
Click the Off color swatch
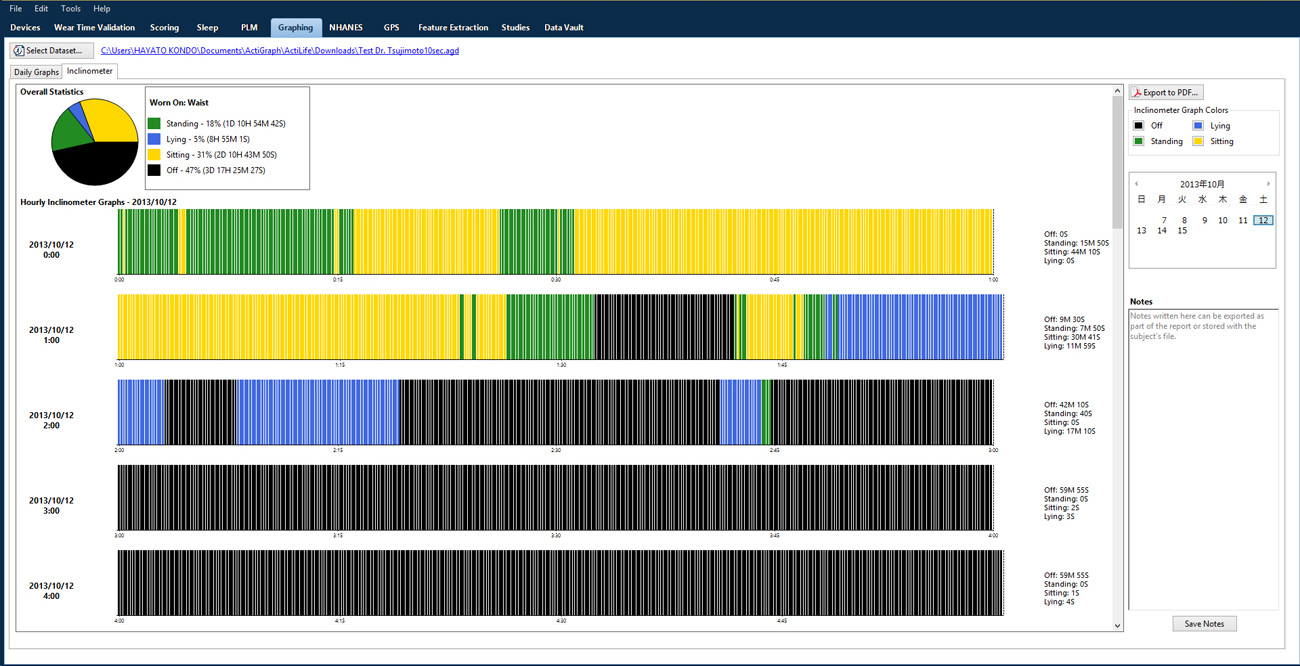1139,126
